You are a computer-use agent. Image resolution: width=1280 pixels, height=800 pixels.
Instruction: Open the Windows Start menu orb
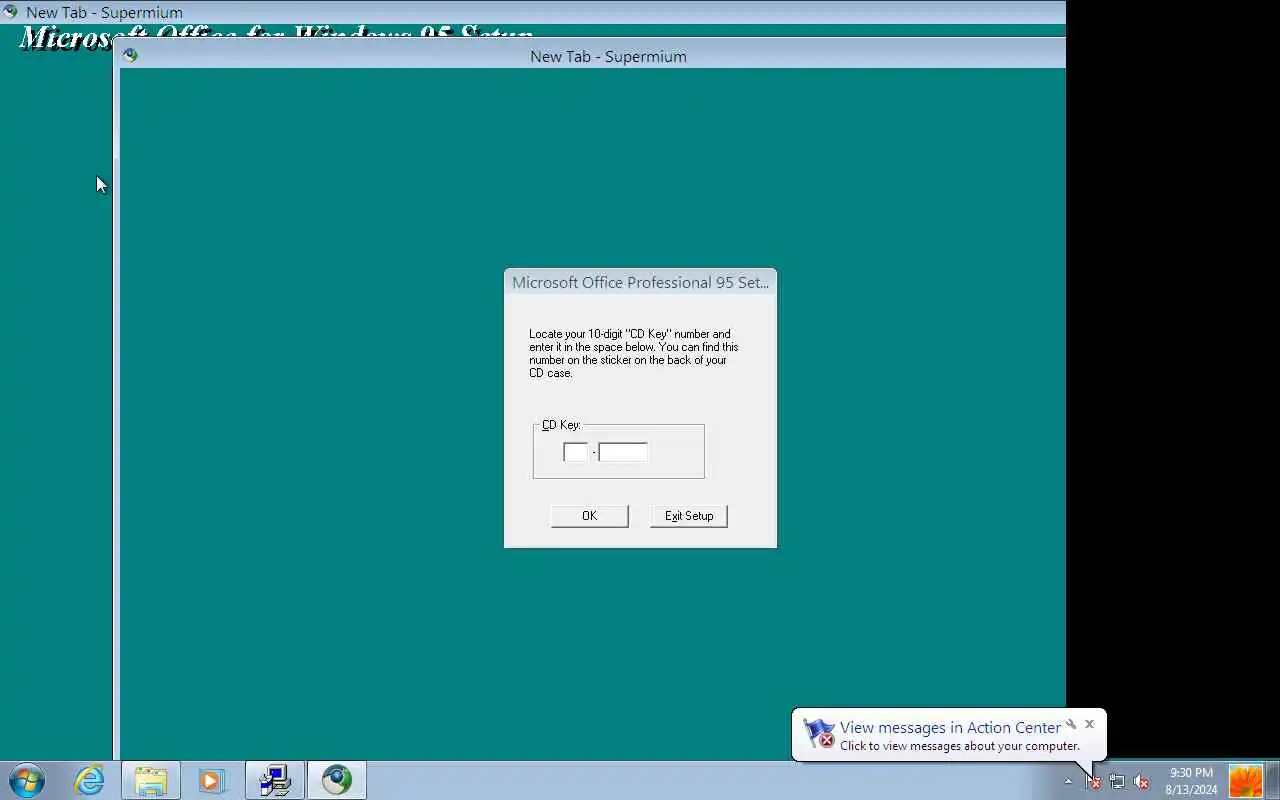point(27,780)
